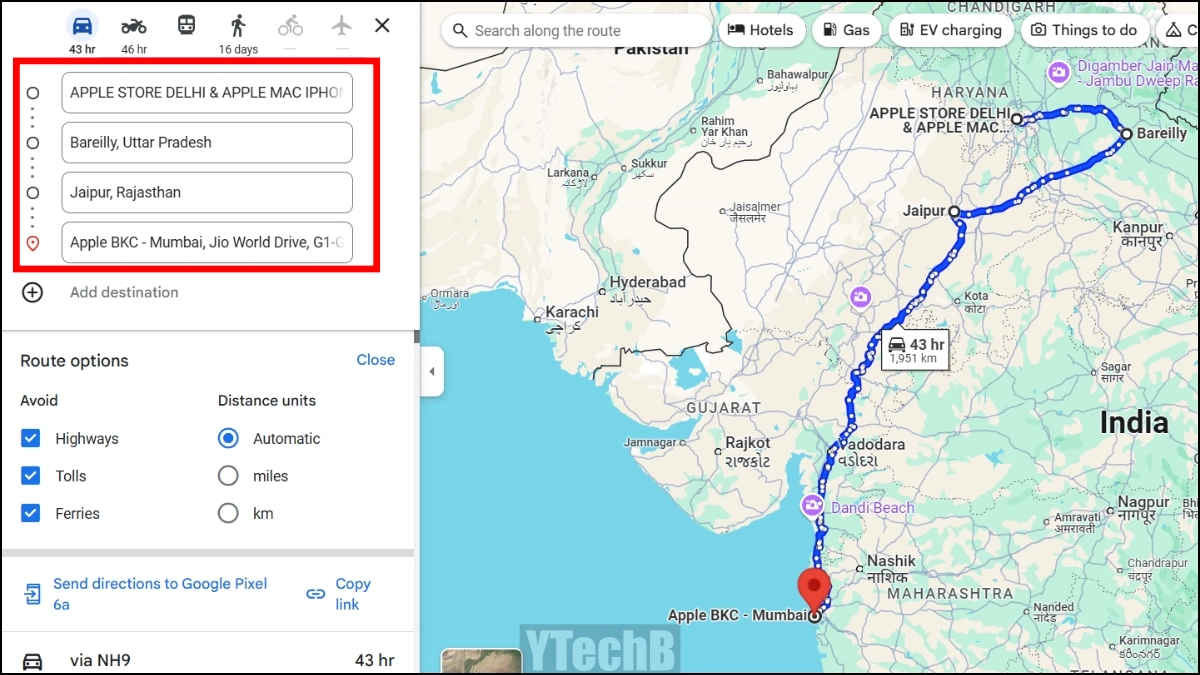This screenshot has width=1200, height=675.
Task: Collapse the side panel with arrow handle
Action: click(x=432, y=372)
